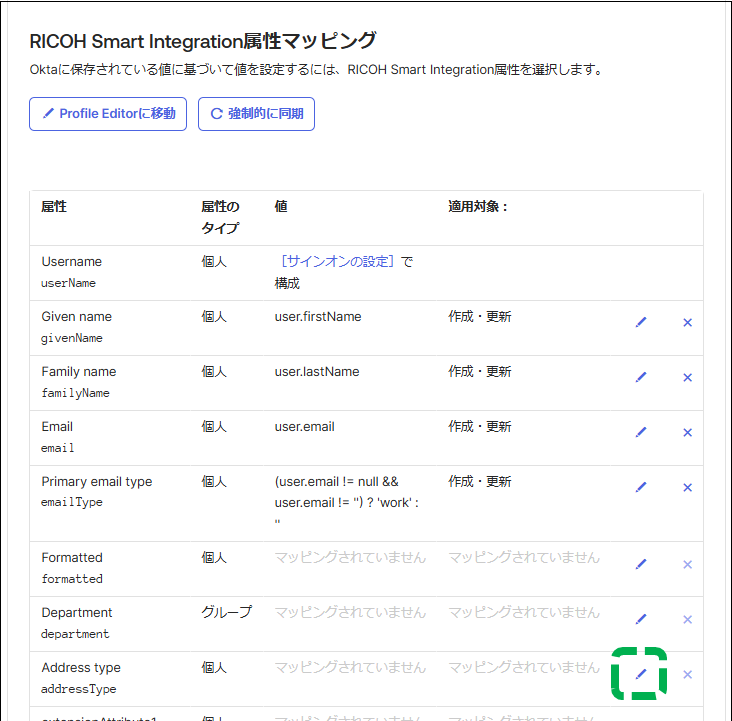The height and width of the screenshot is (721, 732).
Task: Click グループ type in Department row
Action: coord(227,612)
